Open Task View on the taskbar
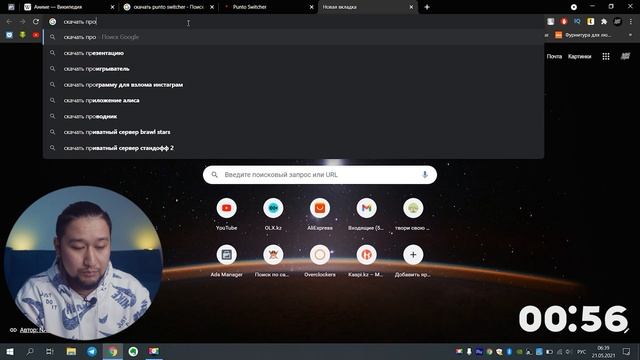The image size is (640, 360). click(x=50, y=351)
